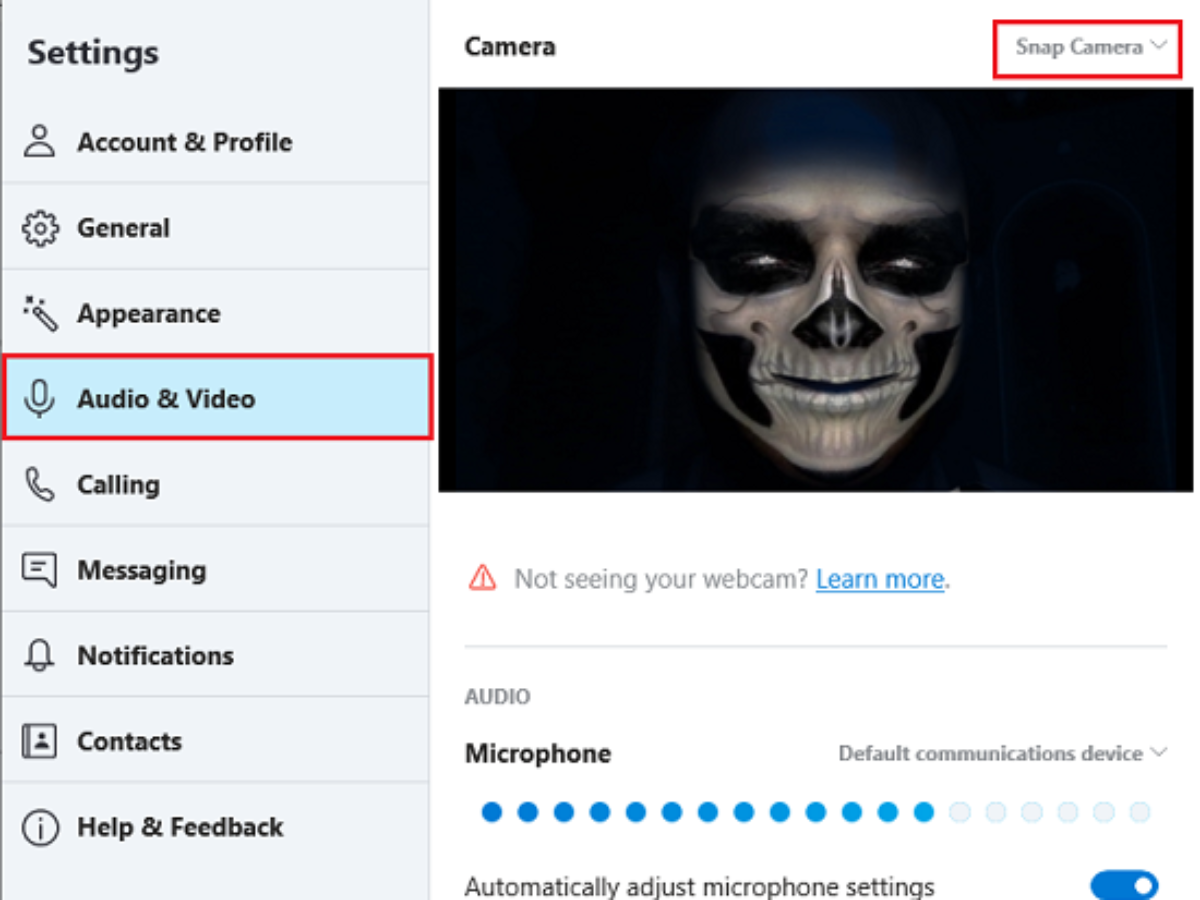Viewport: 1200px width, 900px height.
Task: Select the Appearance settings section
Action: click(x=148, y=314)
